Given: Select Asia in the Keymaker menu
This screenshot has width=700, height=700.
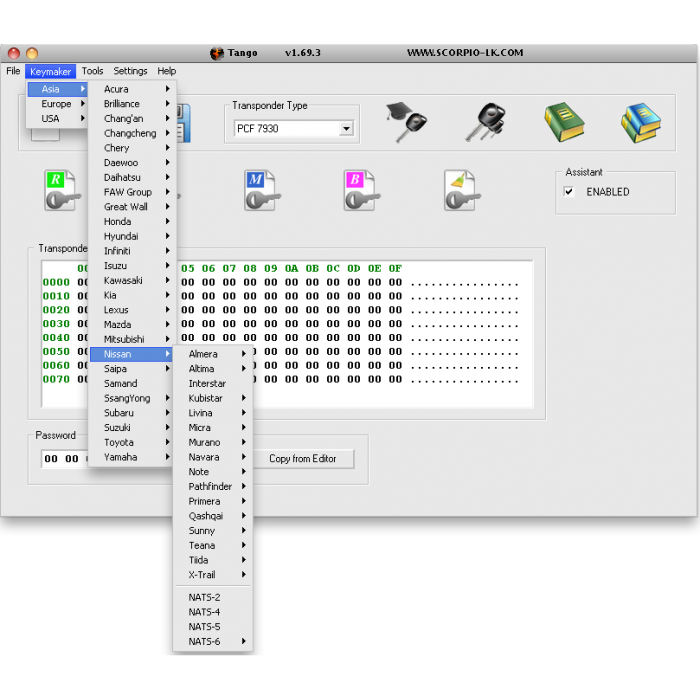Looking at the screenshot, I should (x=57, y=89).
